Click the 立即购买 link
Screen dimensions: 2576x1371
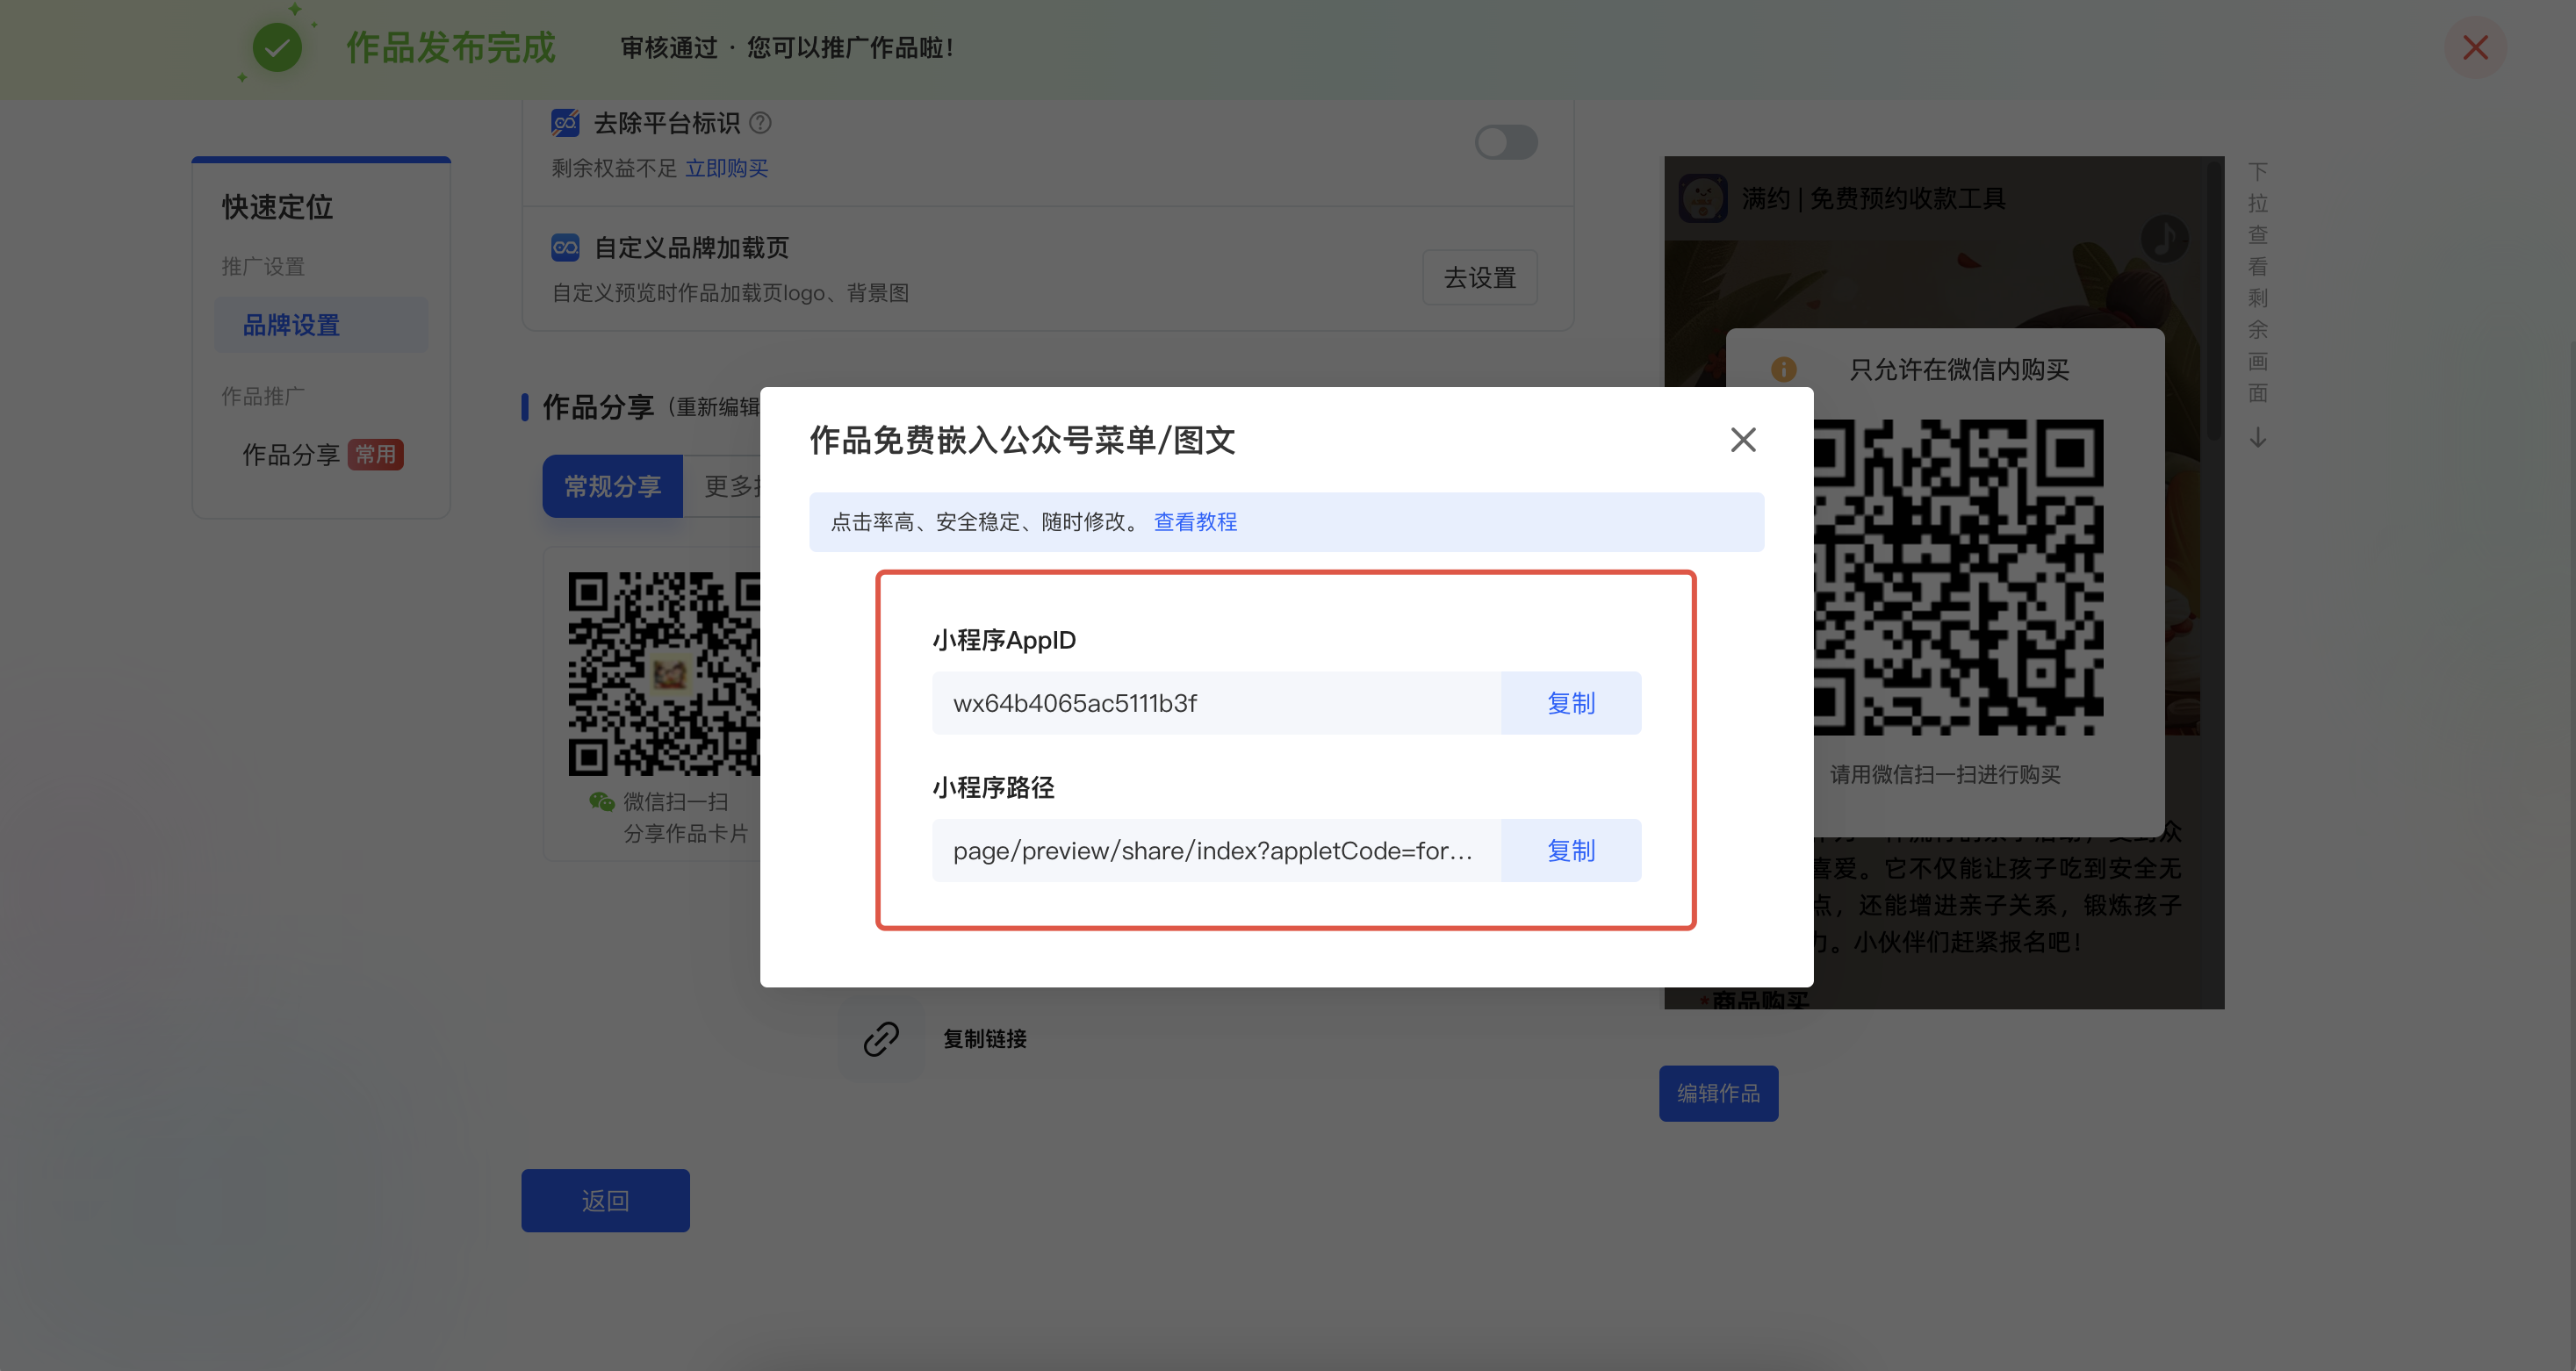[726, 168]
